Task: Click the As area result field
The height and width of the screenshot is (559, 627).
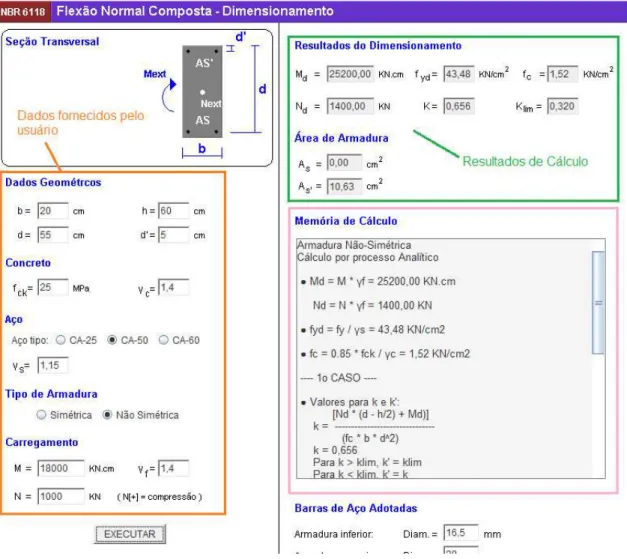Action: point(344,163)
